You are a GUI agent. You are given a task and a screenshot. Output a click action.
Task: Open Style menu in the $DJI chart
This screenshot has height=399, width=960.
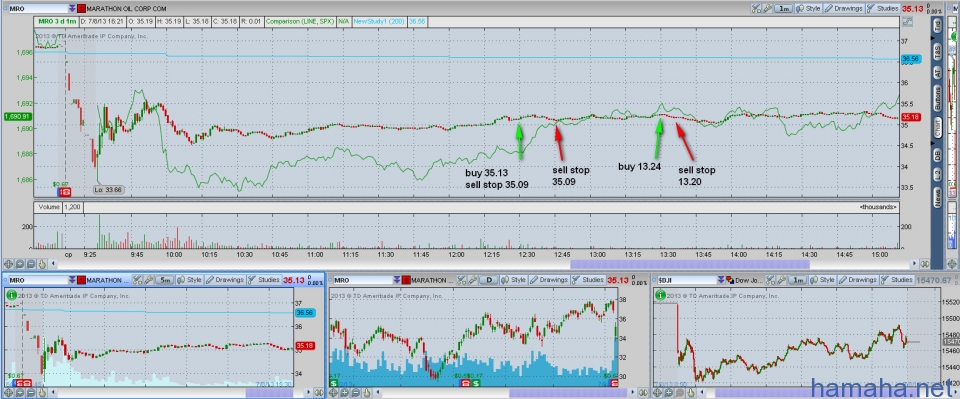(x=822, y=280)
